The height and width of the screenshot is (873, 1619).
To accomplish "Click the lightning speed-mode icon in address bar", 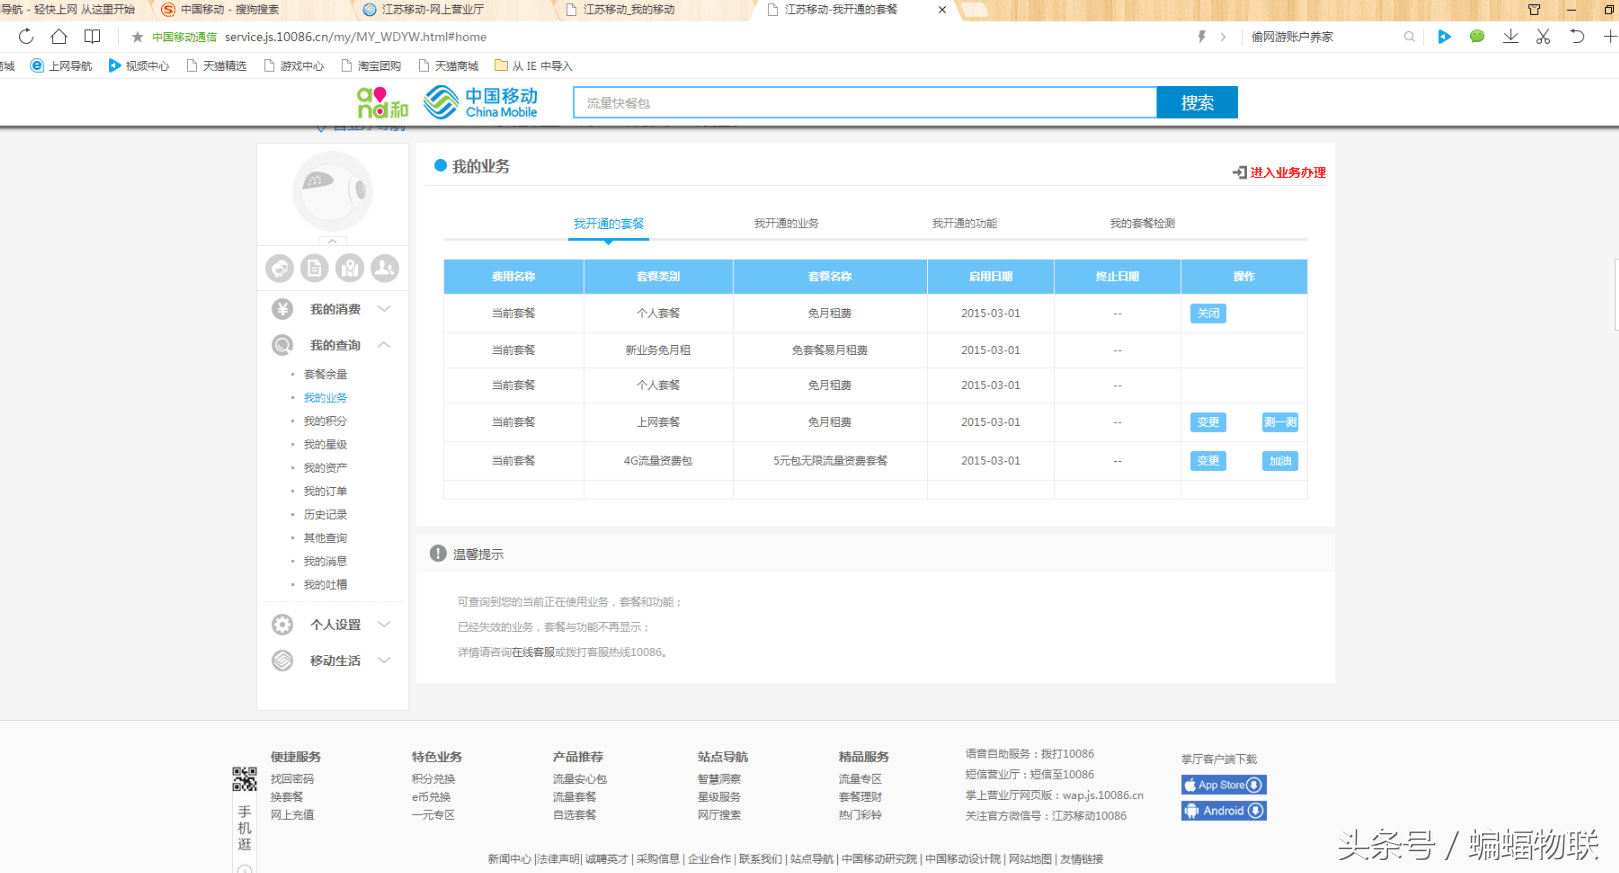I will pos(1201,37).
